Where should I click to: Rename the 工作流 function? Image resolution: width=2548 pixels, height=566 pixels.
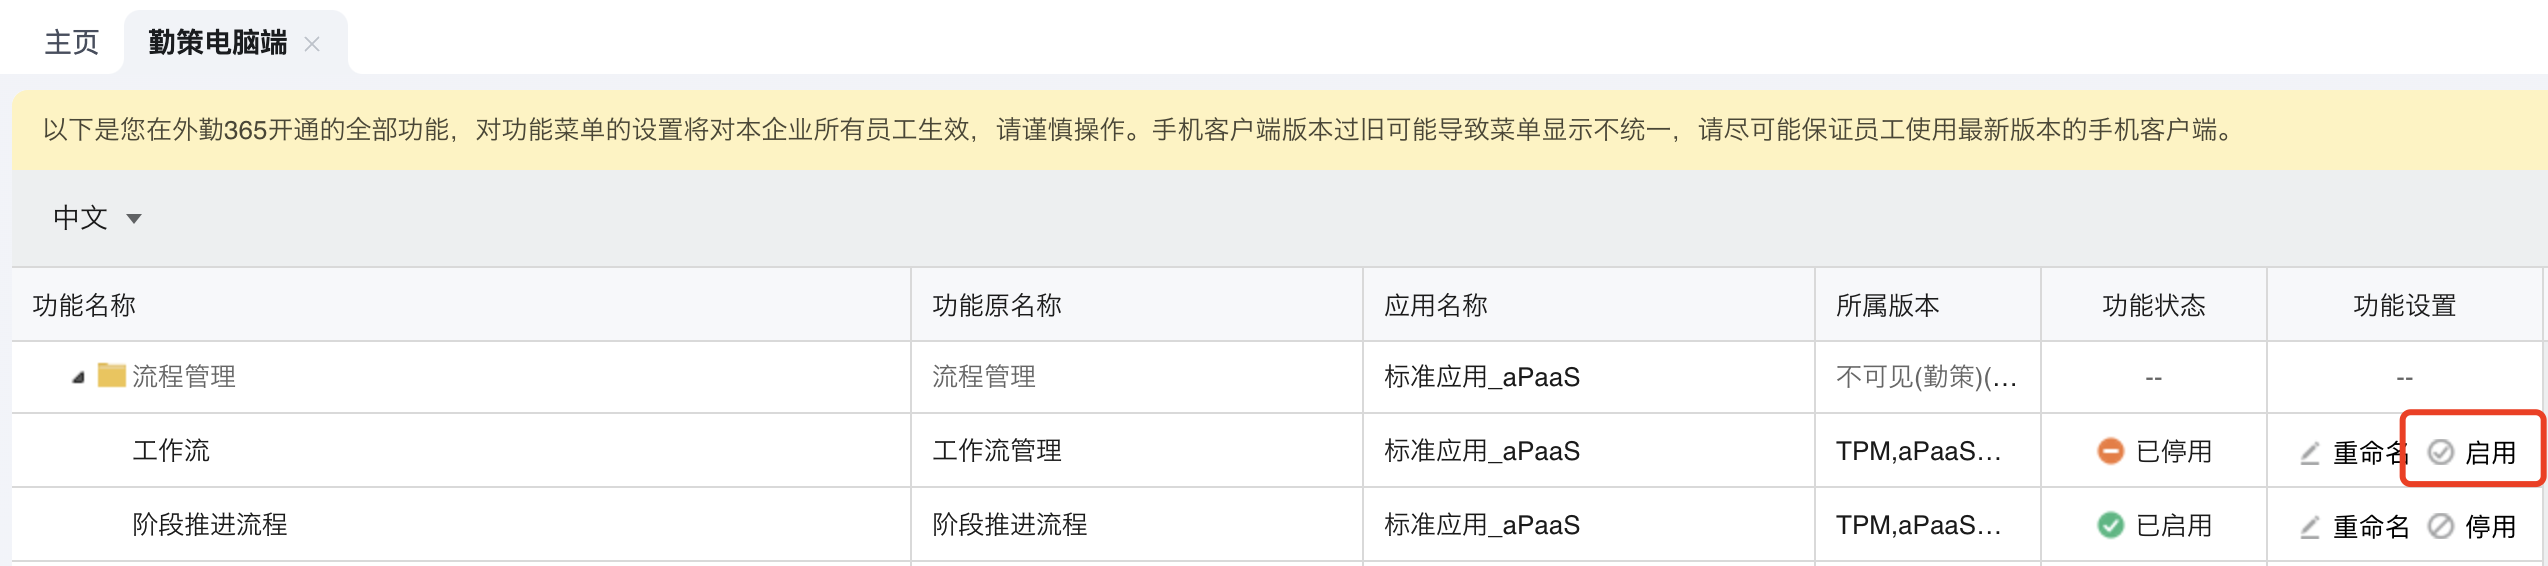click(2354, 453)
